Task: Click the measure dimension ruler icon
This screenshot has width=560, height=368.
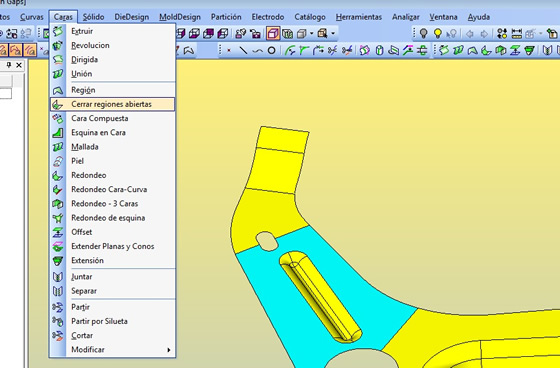Action: (x=516, y=34)
